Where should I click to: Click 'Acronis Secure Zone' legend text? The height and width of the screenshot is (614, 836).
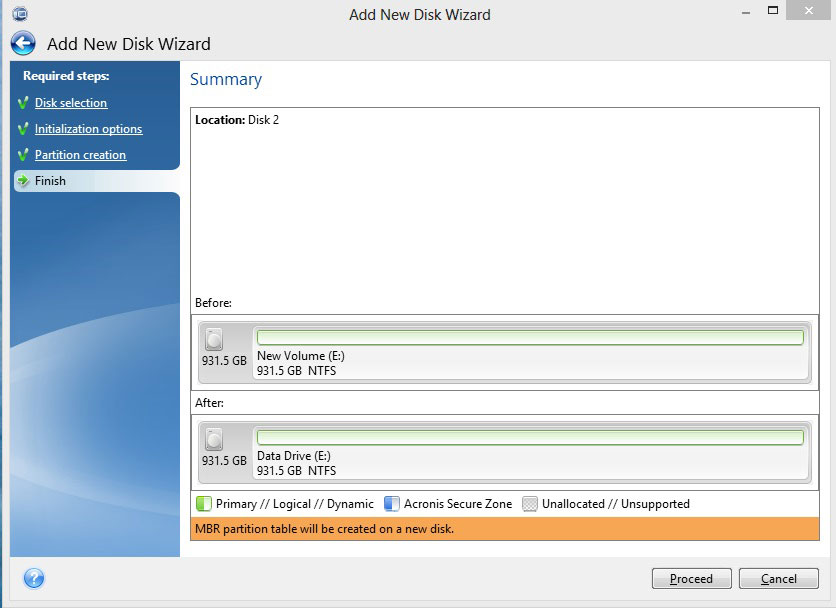[458, 504]
